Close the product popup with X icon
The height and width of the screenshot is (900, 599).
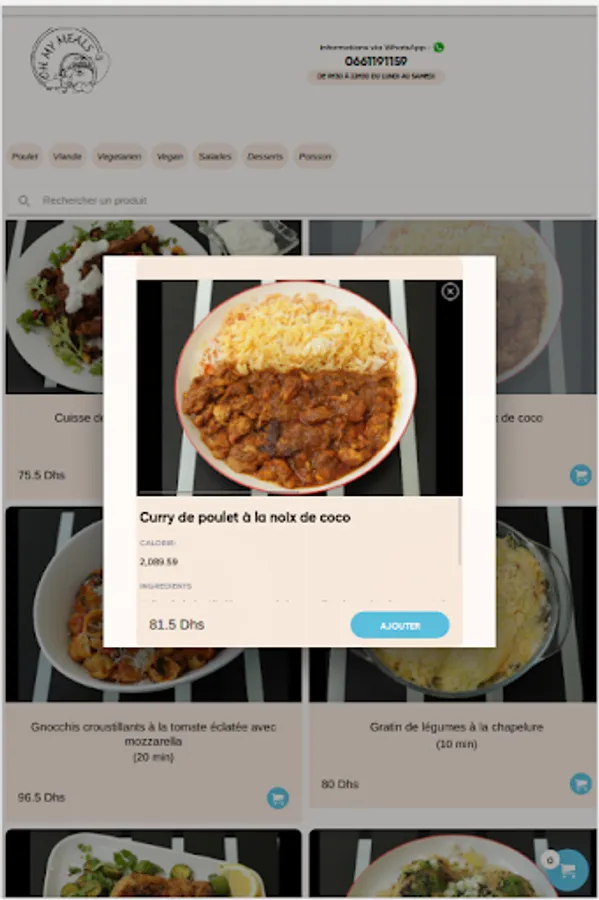(450, 292)
